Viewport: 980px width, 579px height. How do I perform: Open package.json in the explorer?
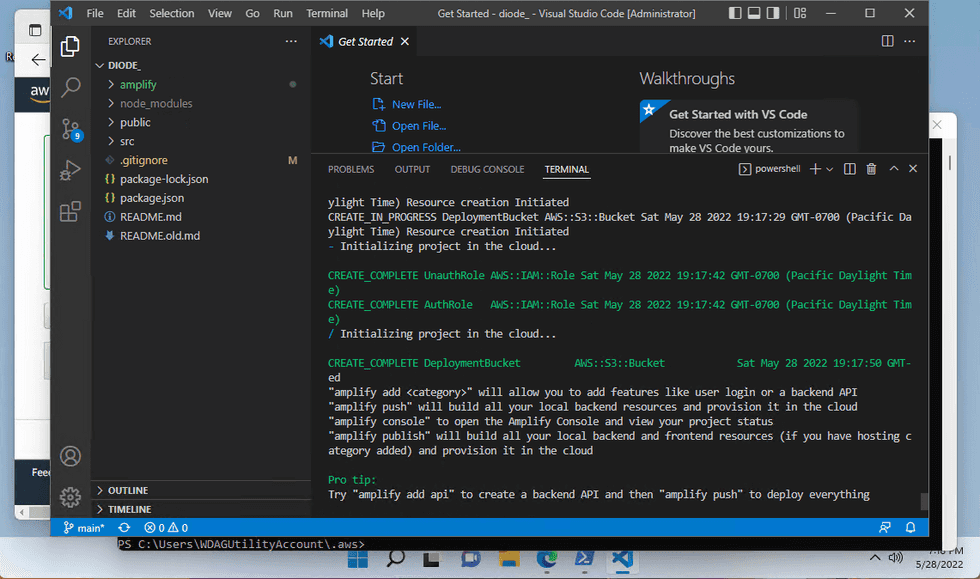(152, 198)
